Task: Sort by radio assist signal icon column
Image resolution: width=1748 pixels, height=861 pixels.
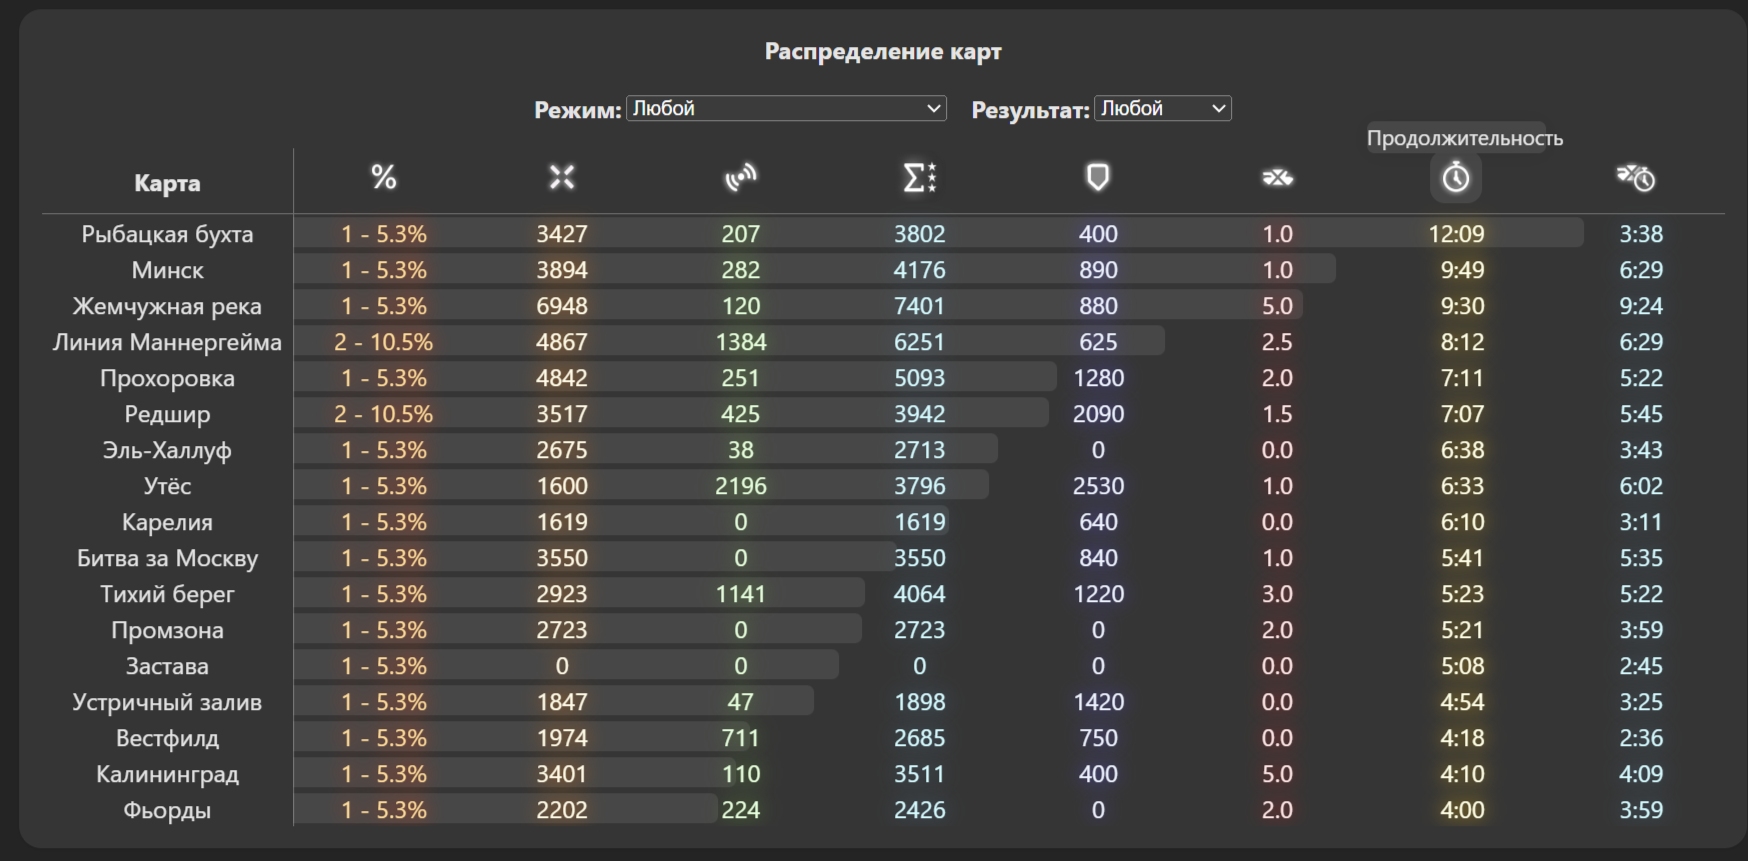Action: [x=741, y=178]
